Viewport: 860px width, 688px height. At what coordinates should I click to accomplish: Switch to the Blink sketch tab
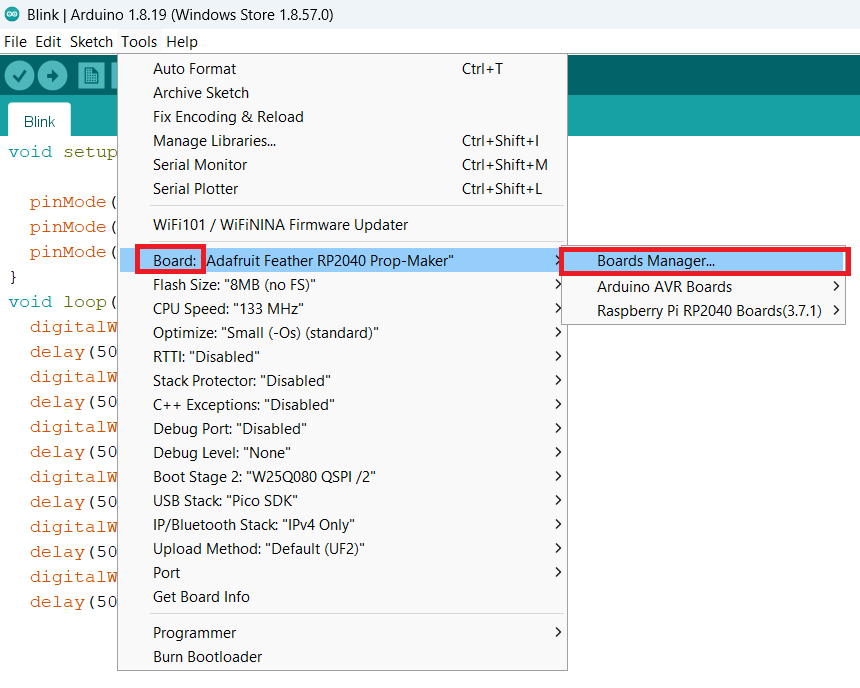pyautogui.click(x=40, y=122)
